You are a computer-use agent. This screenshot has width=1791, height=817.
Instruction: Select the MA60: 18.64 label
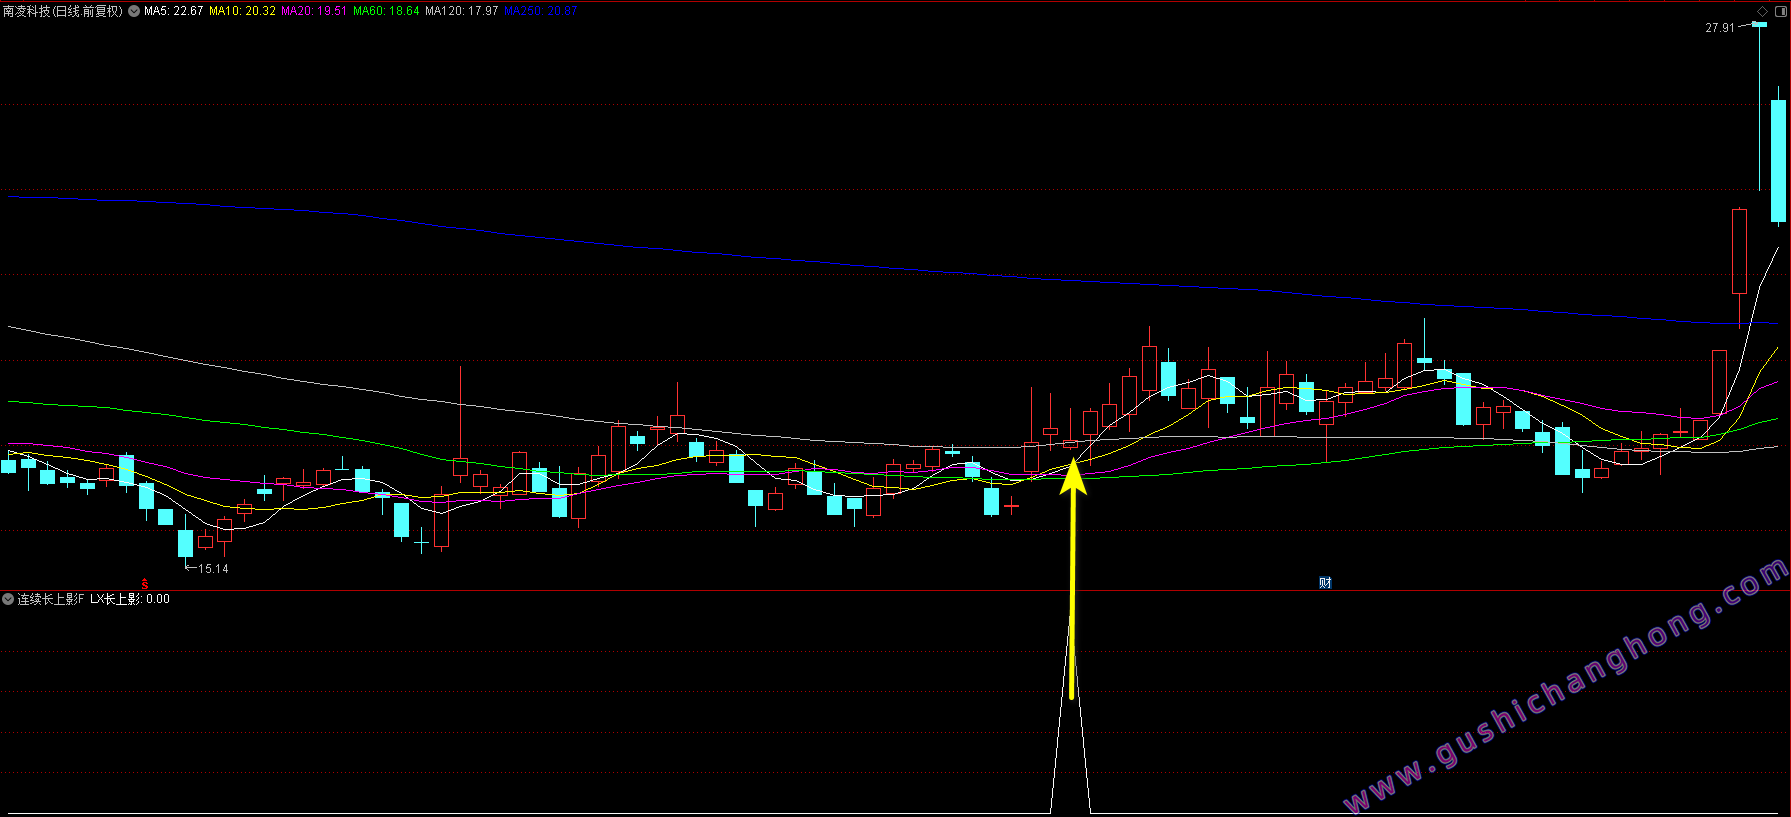386,11
